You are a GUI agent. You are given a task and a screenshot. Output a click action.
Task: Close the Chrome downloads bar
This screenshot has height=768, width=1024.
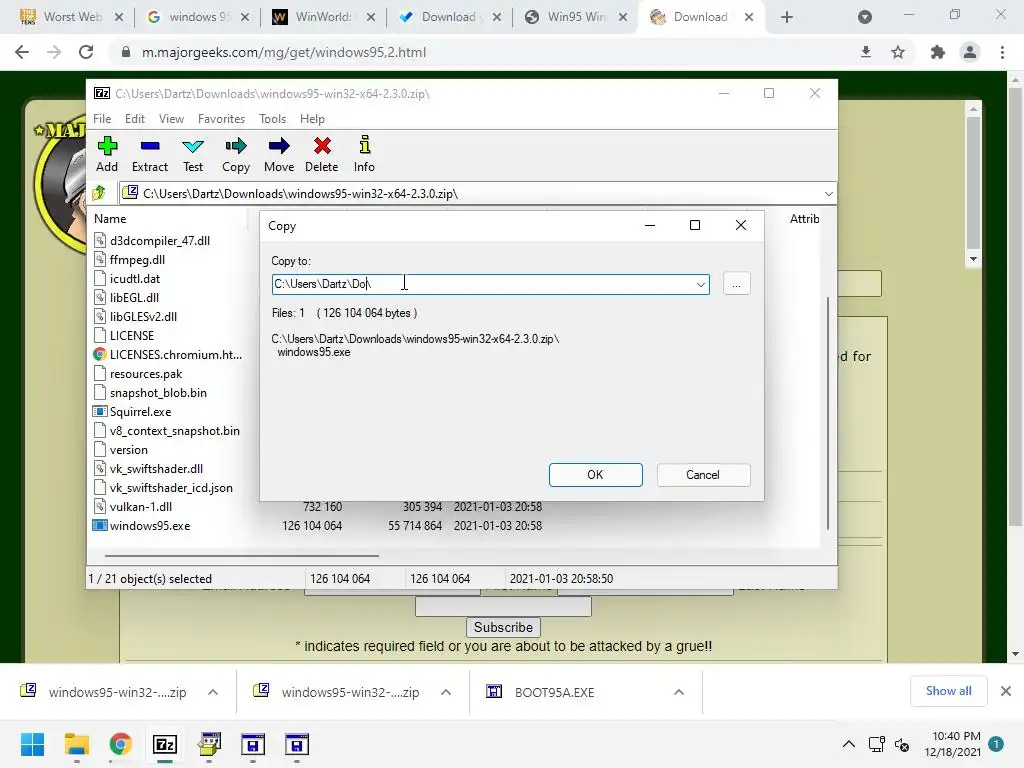point(1006,691)
